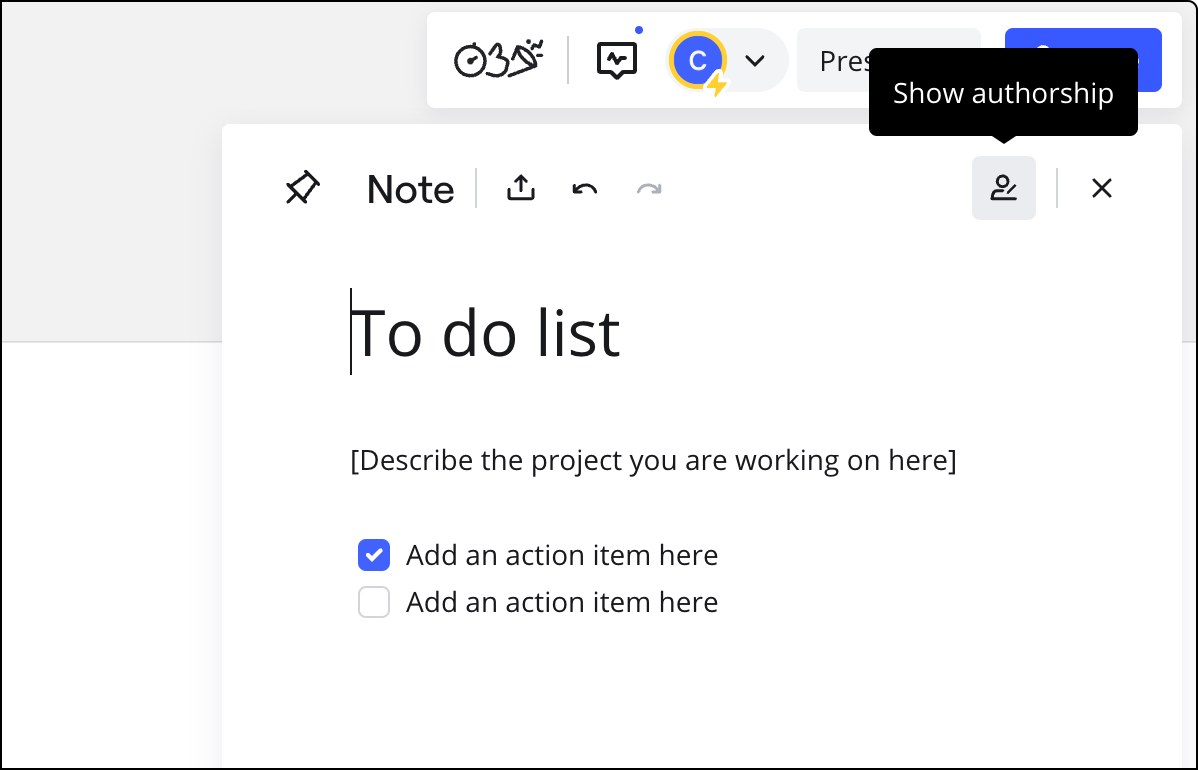Open the activity feed chat icon
The height and width of the screenshot is (770, 1198).
click(x=617, y=61)
